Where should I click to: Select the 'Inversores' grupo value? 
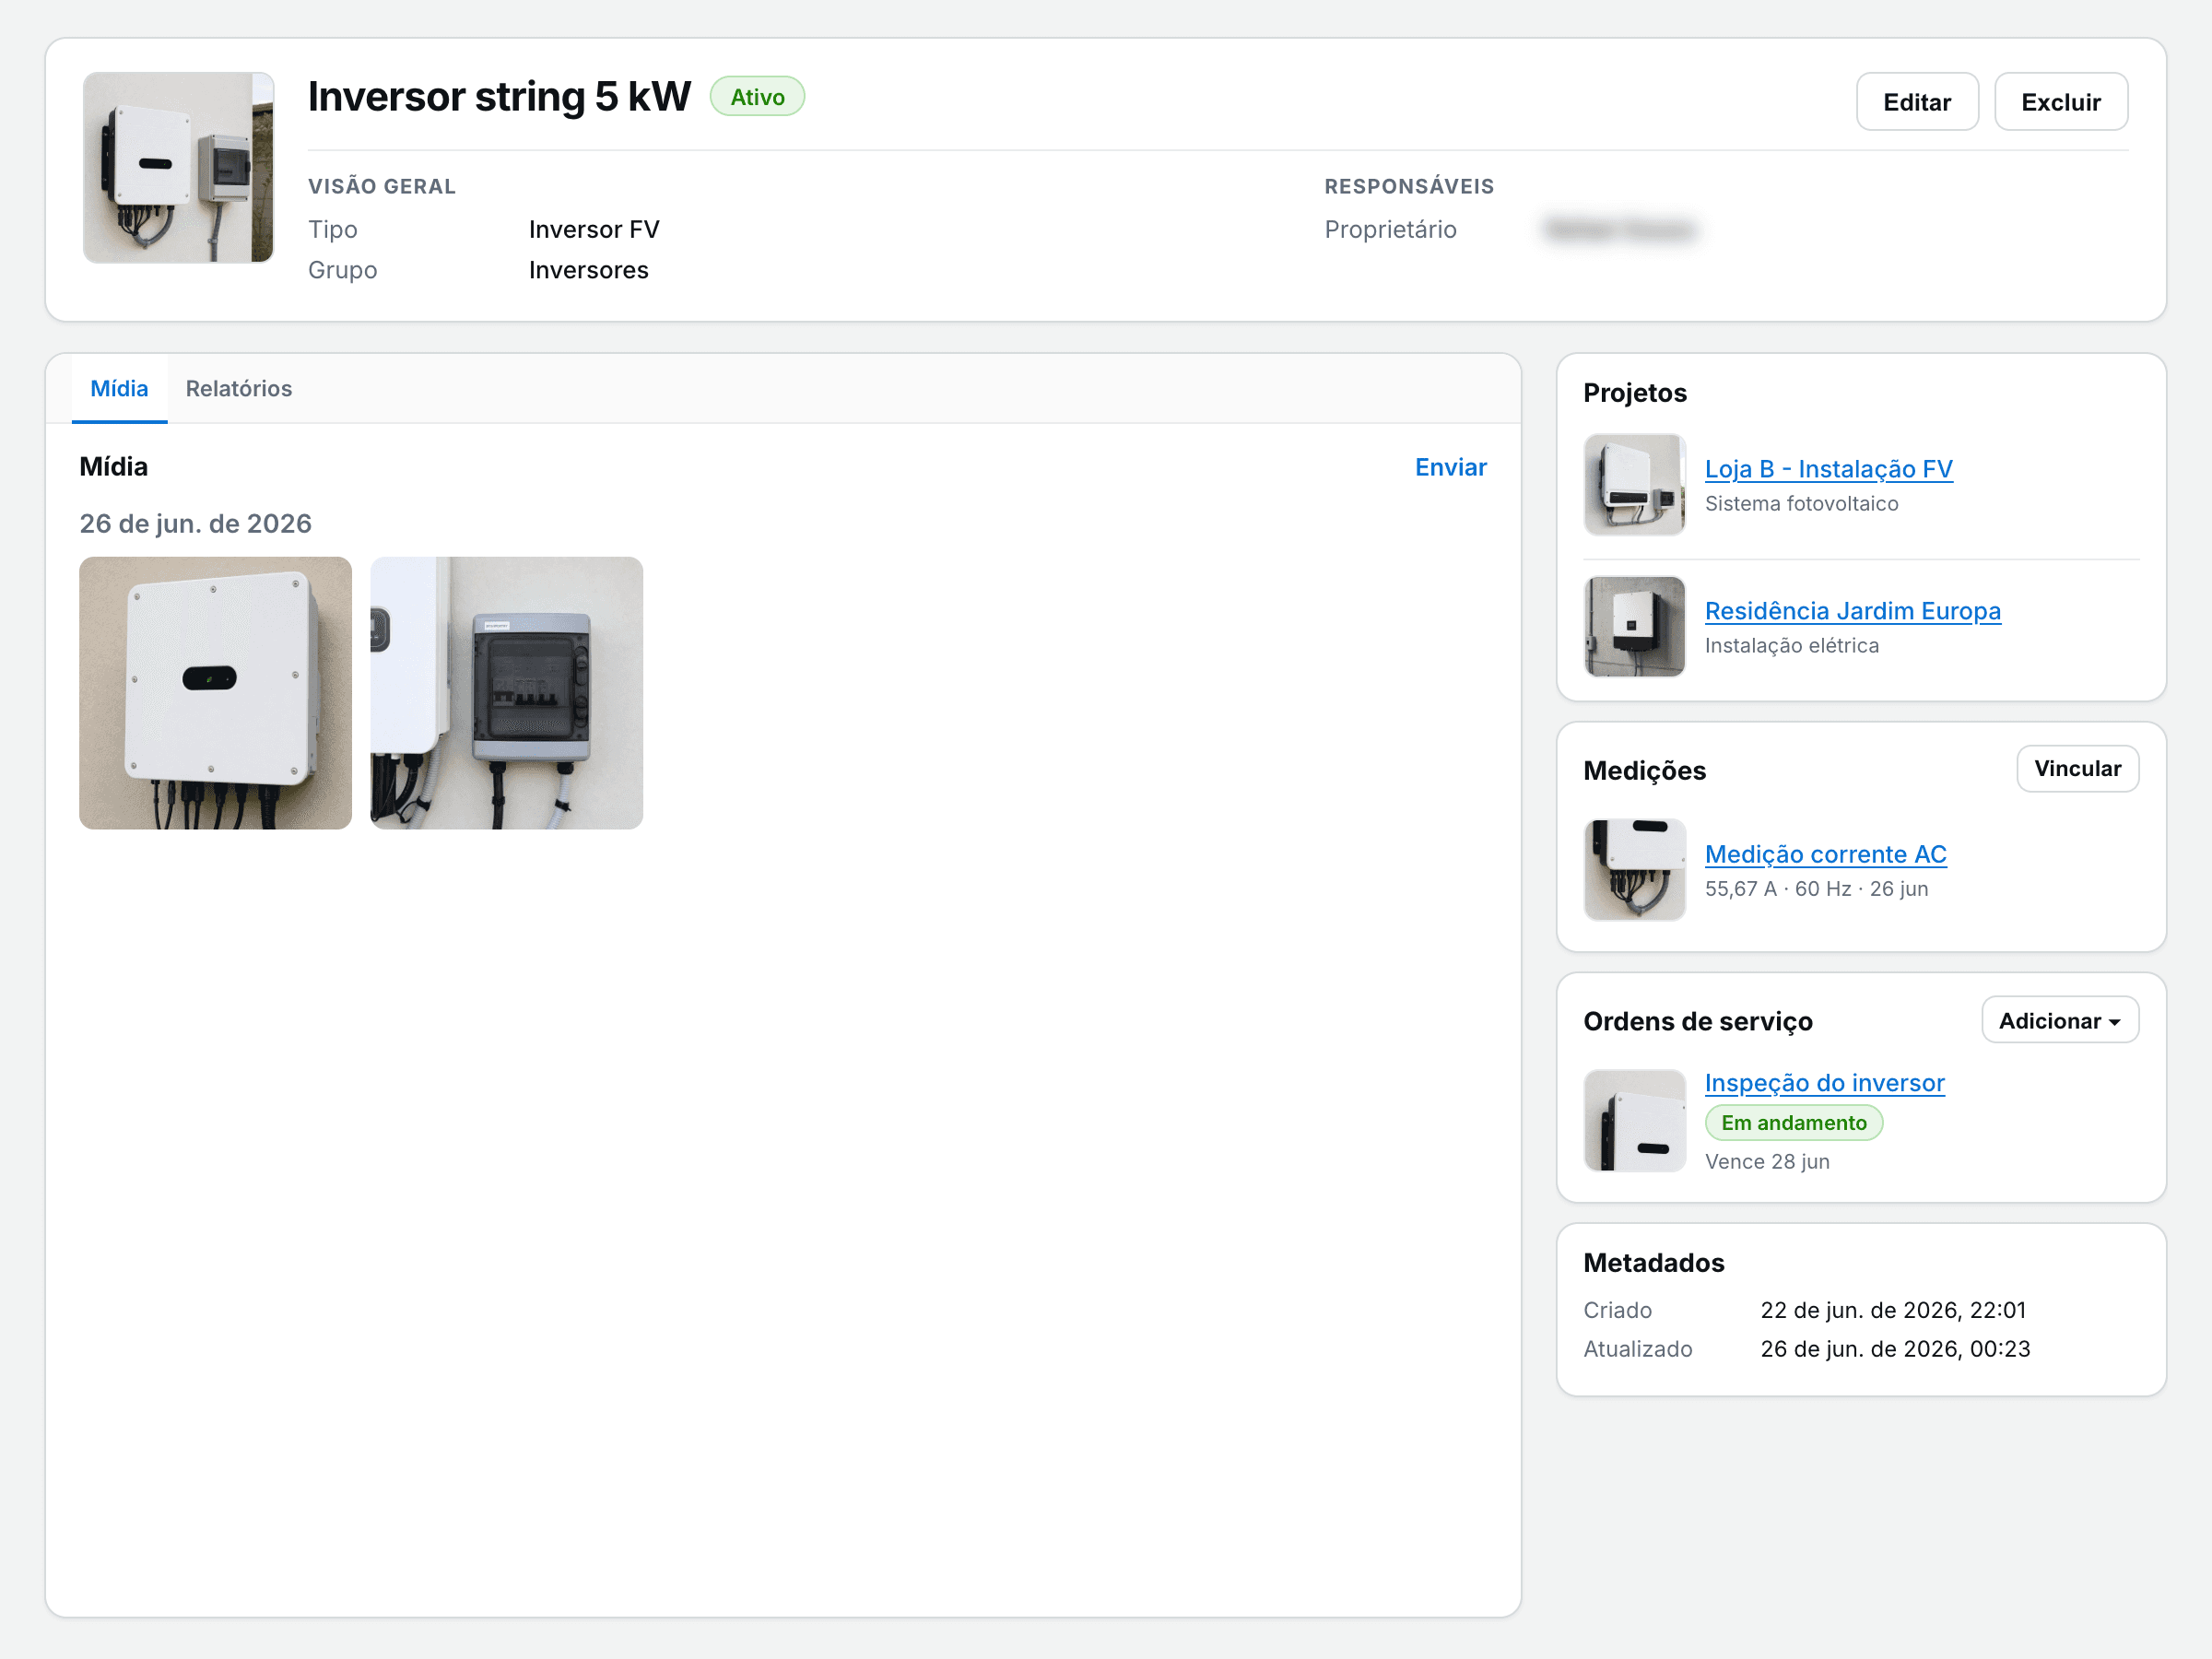pos(588,270)
